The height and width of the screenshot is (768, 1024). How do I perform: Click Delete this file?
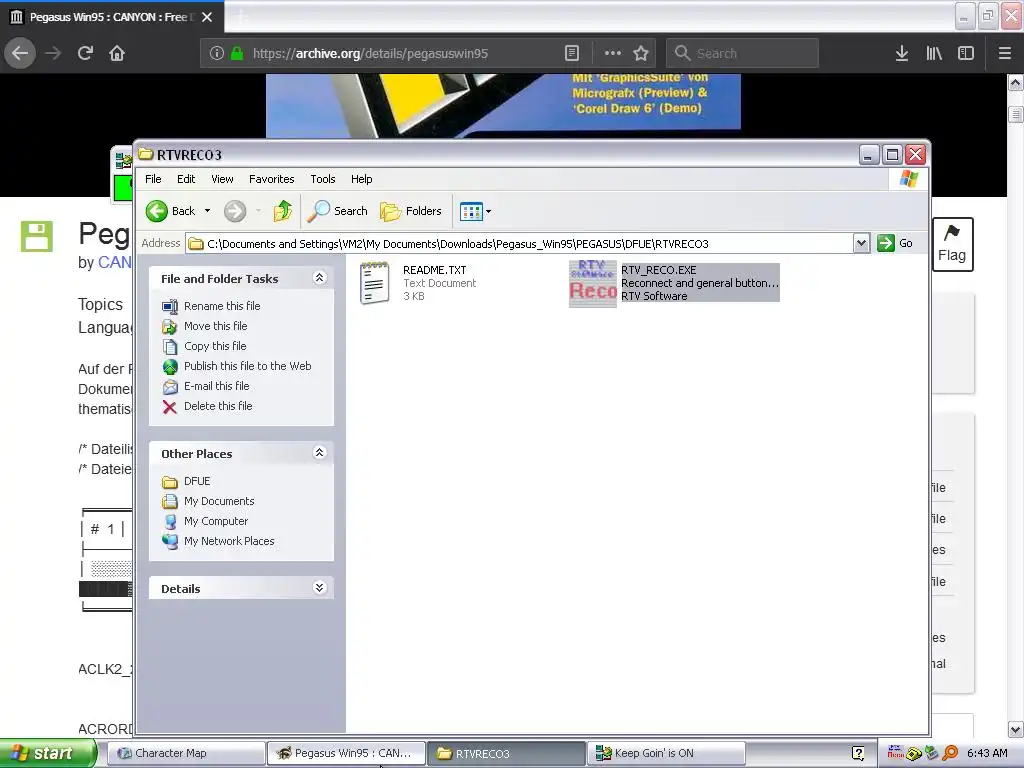point(217,406)
